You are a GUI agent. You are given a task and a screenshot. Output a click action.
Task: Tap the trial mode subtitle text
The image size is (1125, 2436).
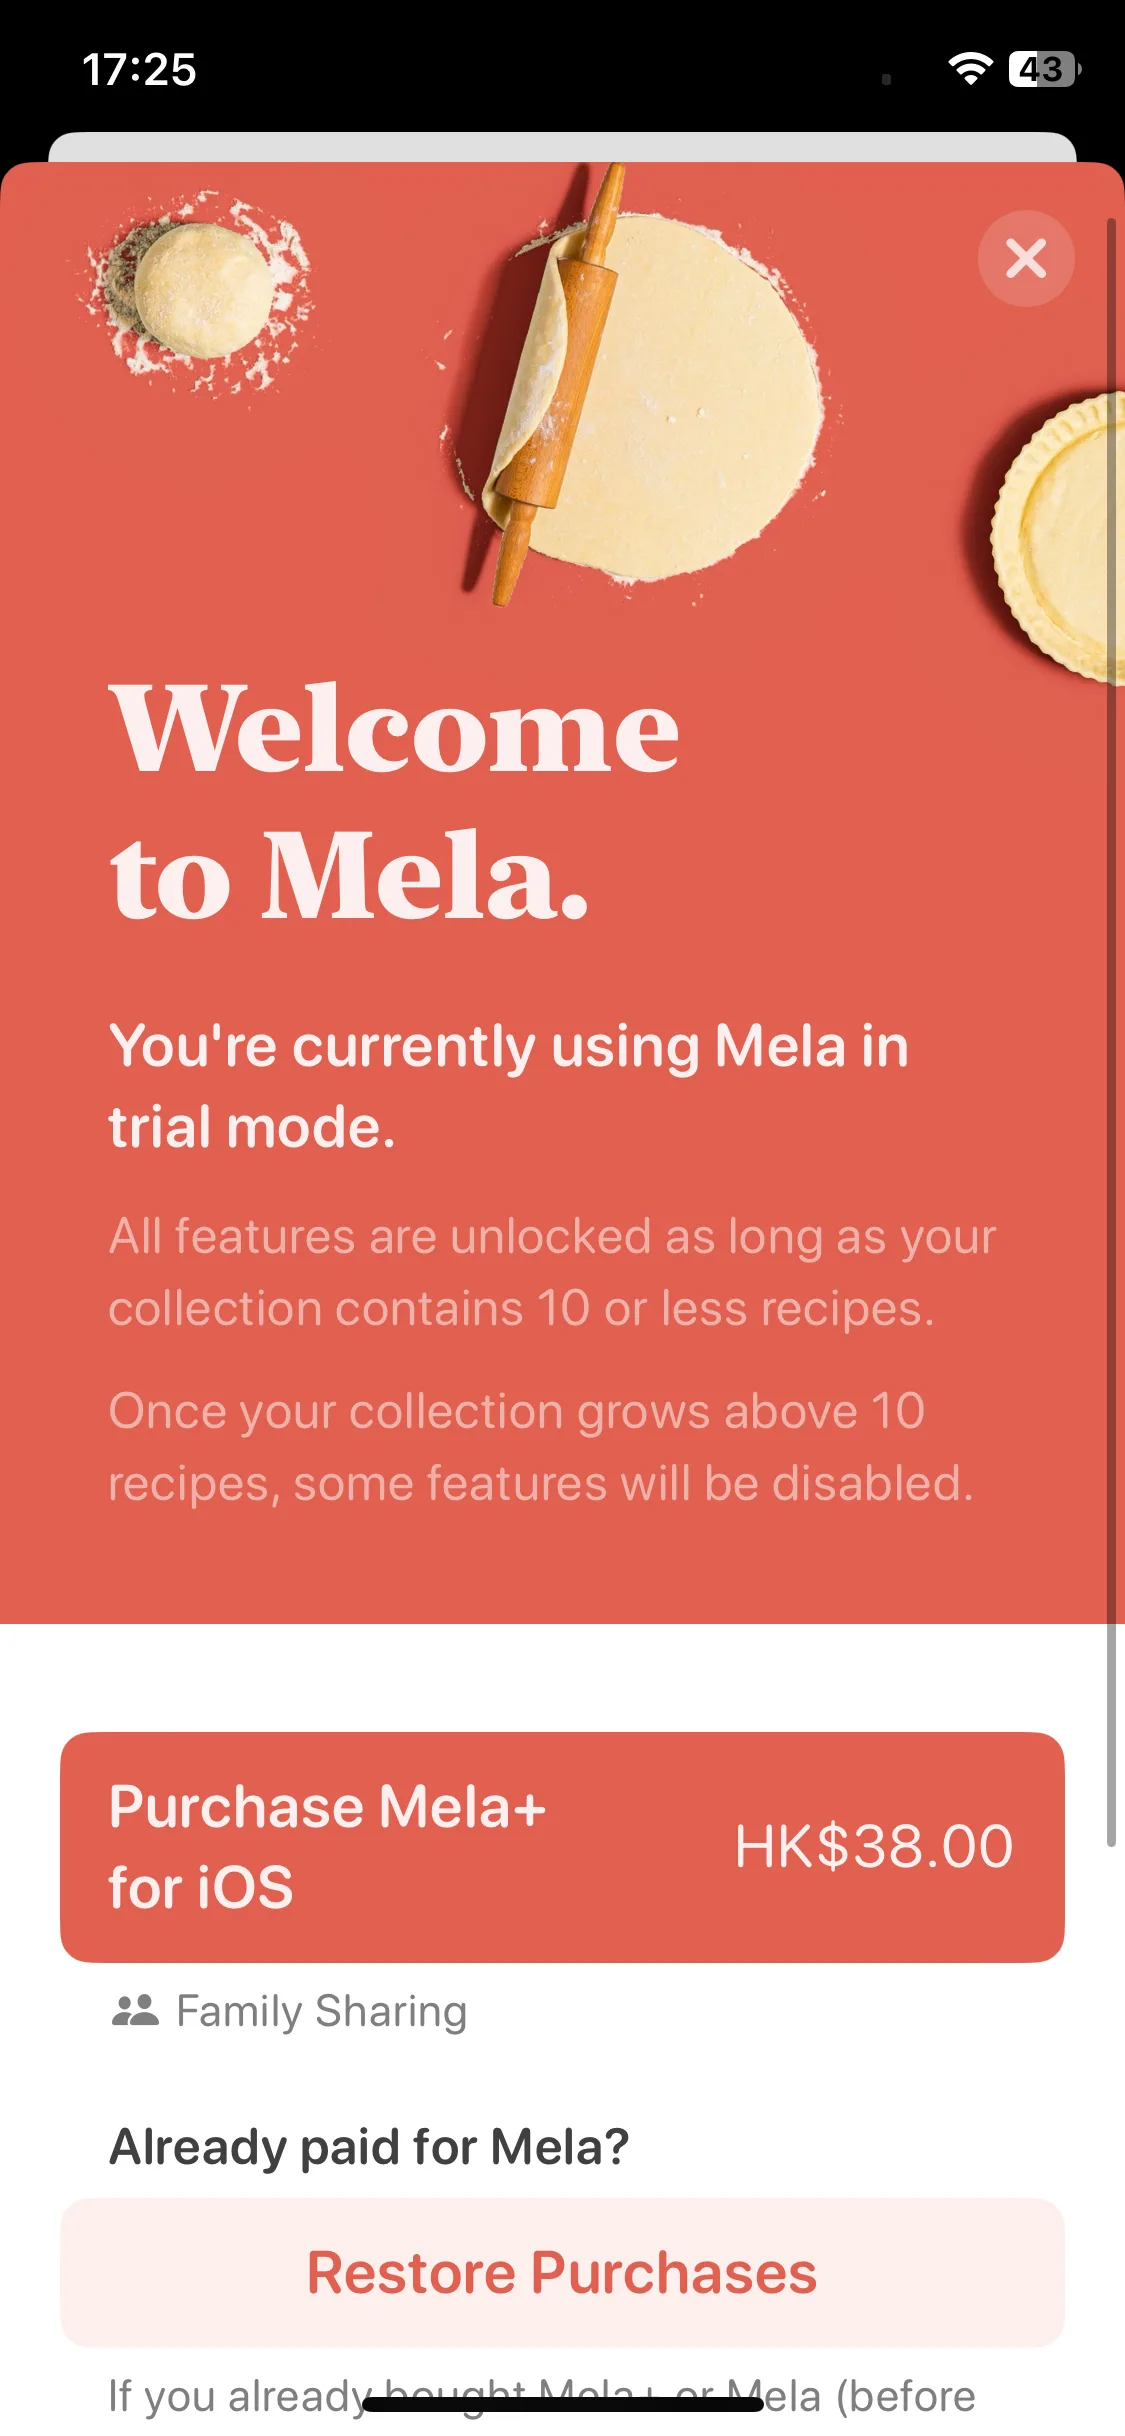click(509, 1086)
